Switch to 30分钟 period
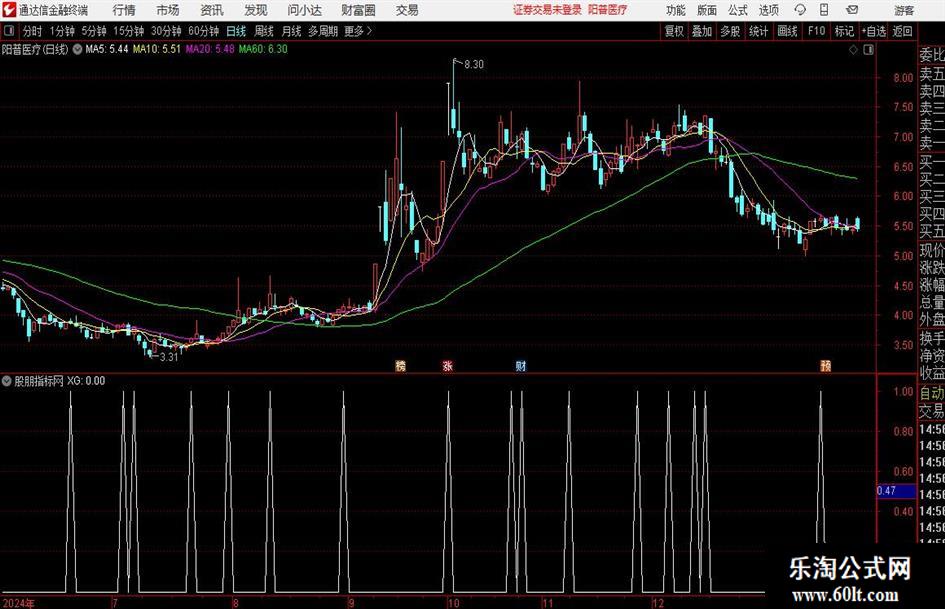This screenshot has width=945, height=609. [x=166, y=31]
